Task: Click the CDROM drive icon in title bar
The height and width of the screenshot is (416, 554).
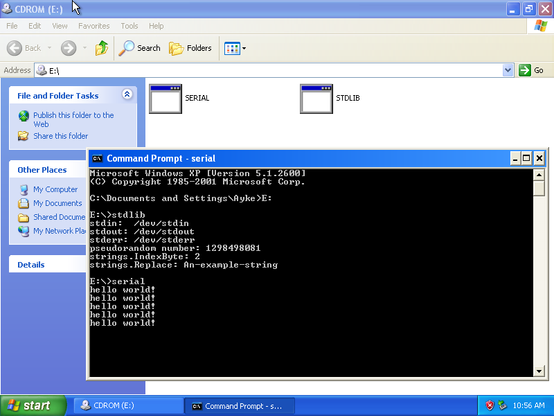Action: (x=7, y=8)
